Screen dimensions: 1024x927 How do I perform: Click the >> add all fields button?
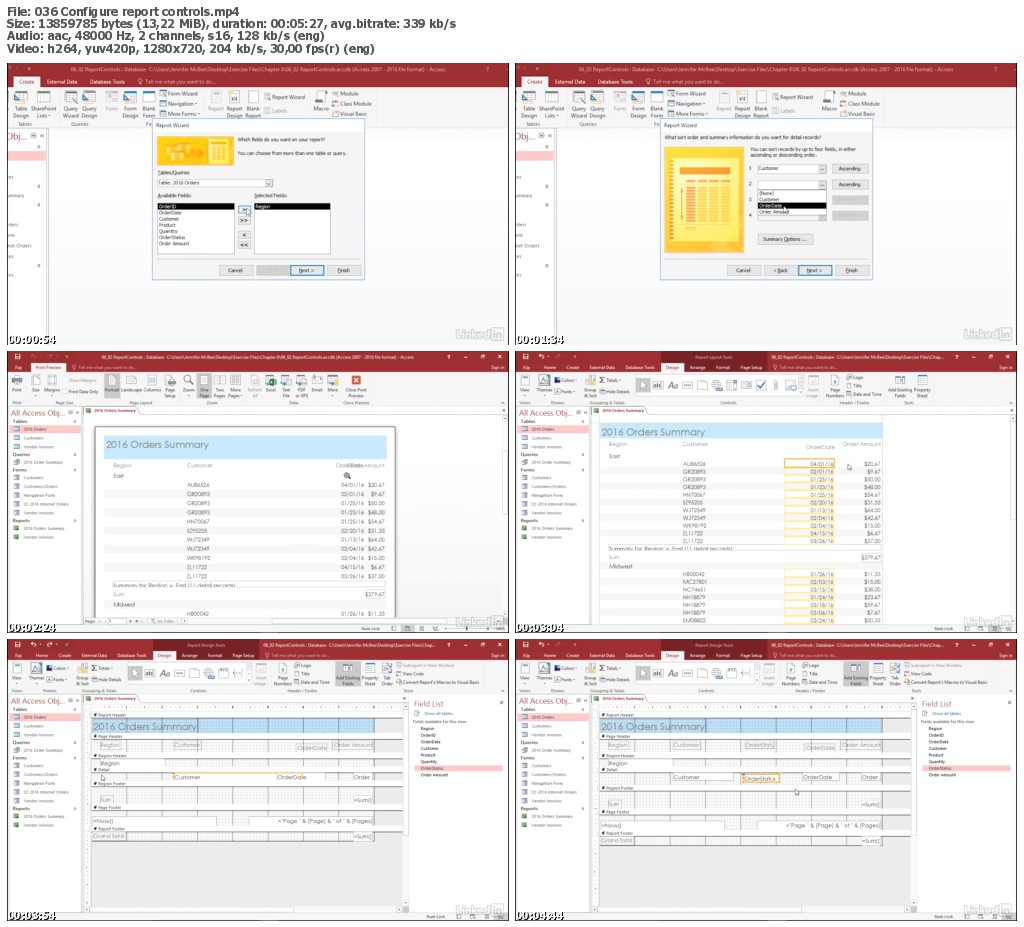[244, 221]
